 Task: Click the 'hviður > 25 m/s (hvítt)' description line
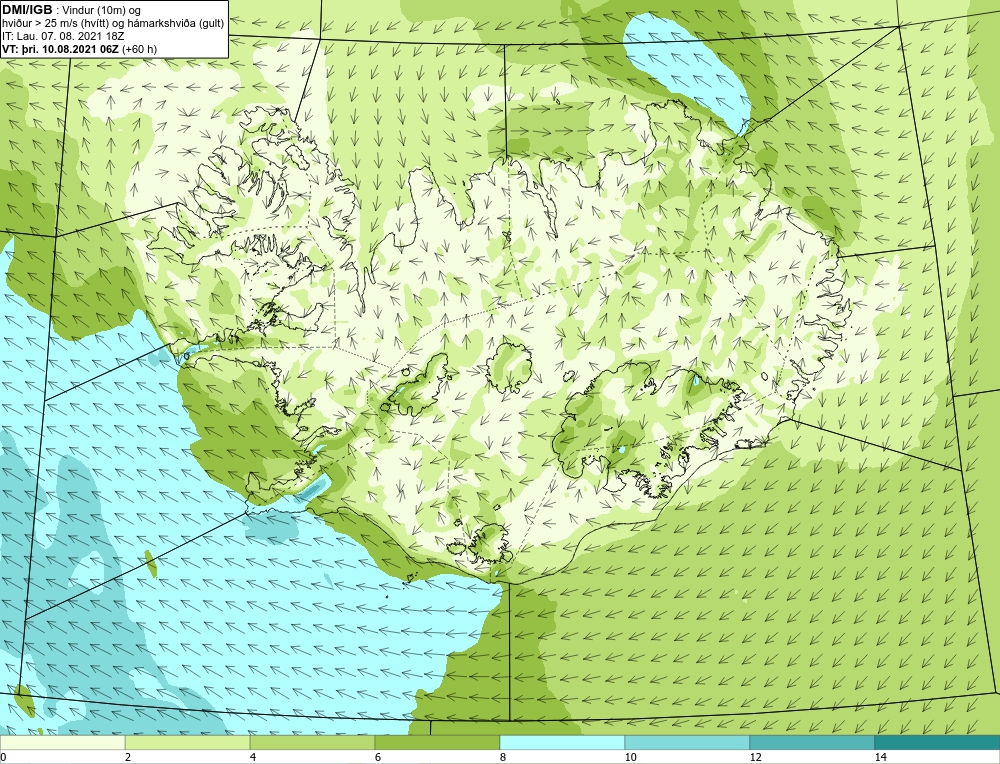pos(114,23)
